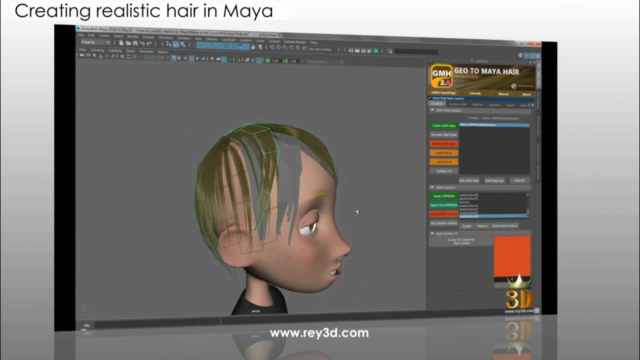Click the green Apply GMHStyle button
640x360 pixels.
[444, 196]
